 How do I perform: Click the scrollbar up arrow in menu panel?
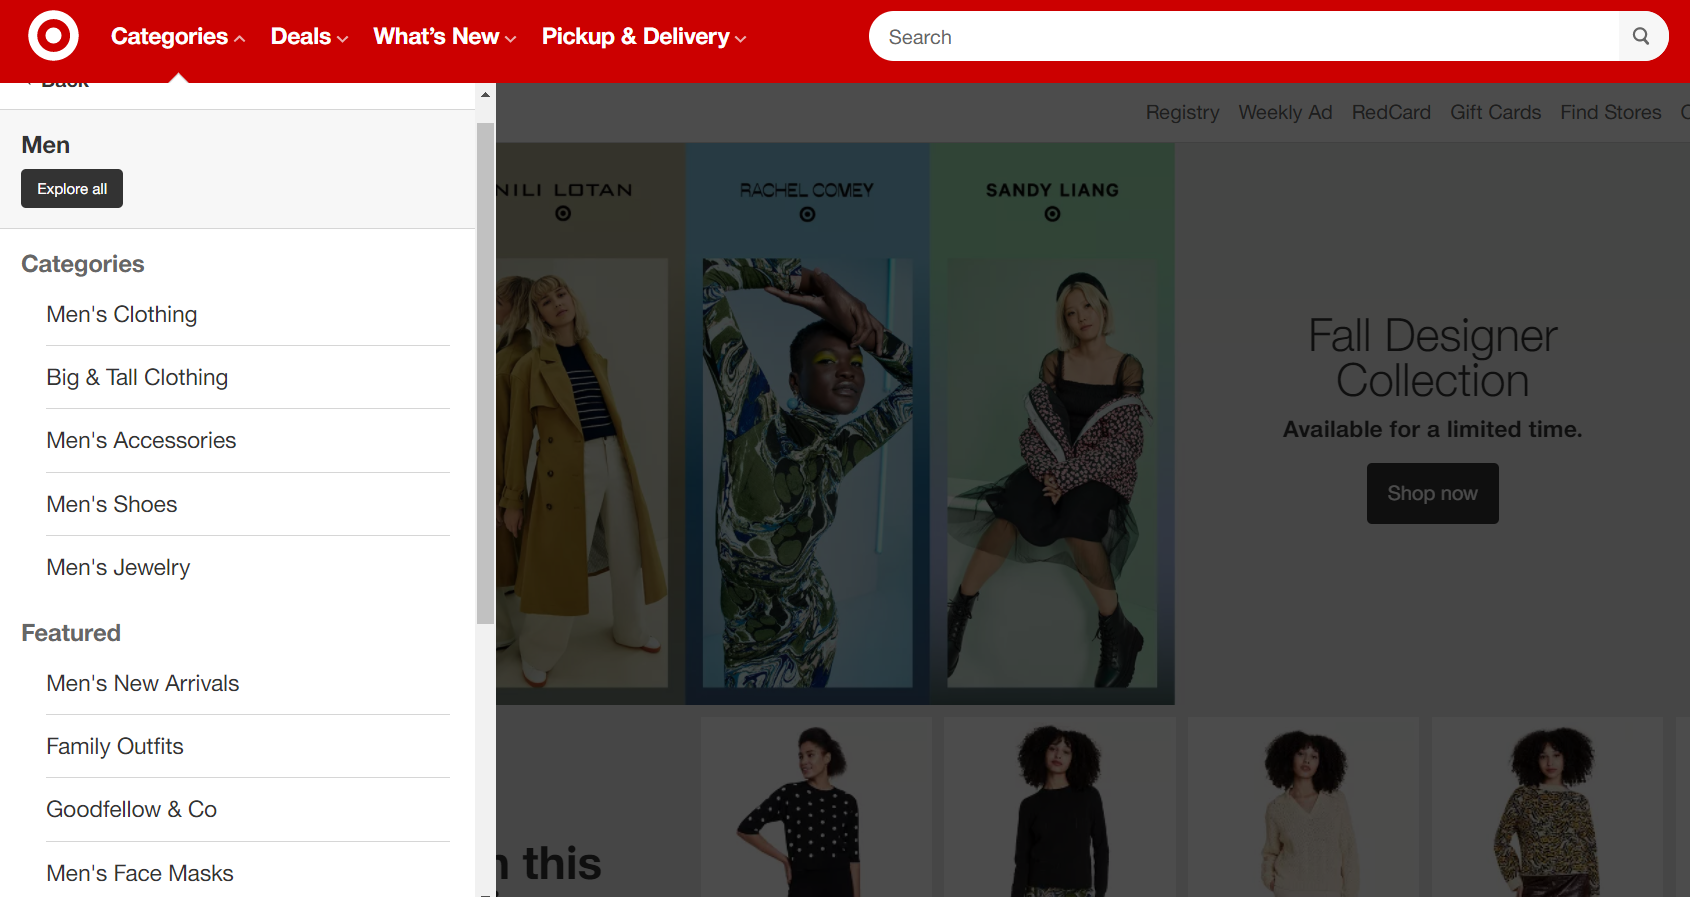485,95
